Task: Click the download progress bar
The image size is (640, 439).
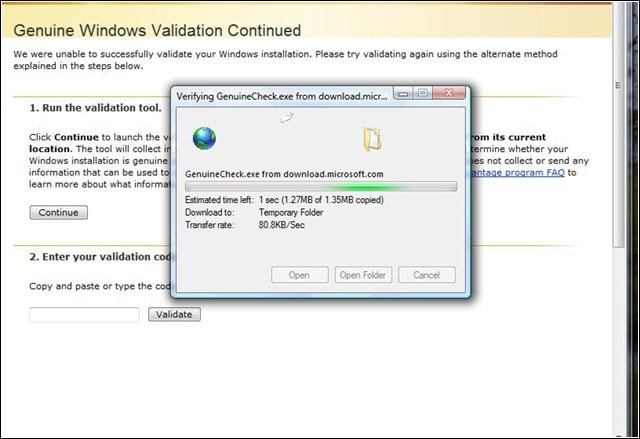Action: click(x=321, y=187)
